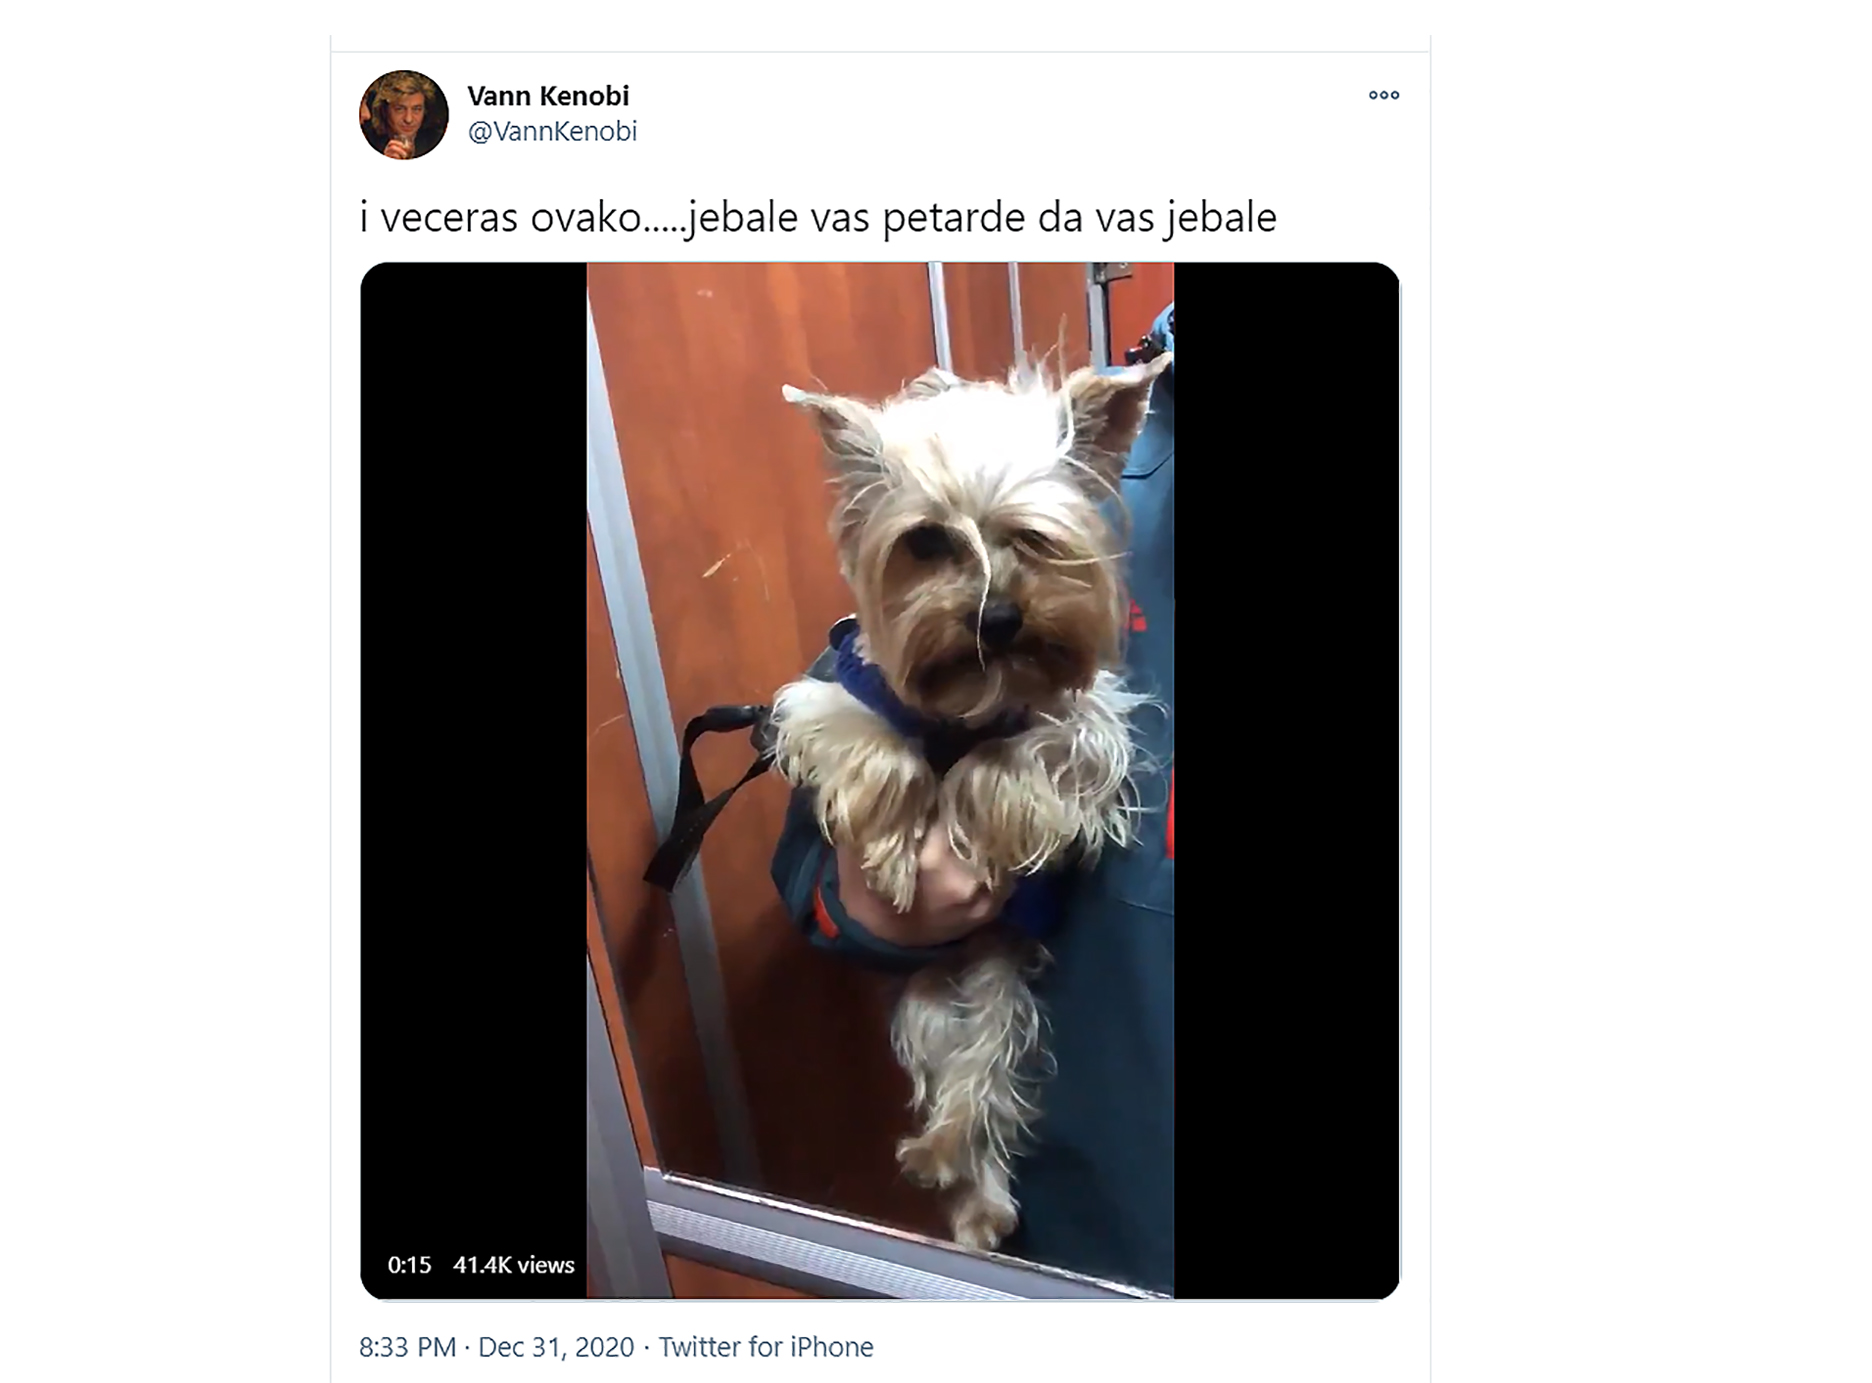Click the tweet text about petarde
The height and width of the screenshot is (1383, 1872).
(x=818, y=218)
